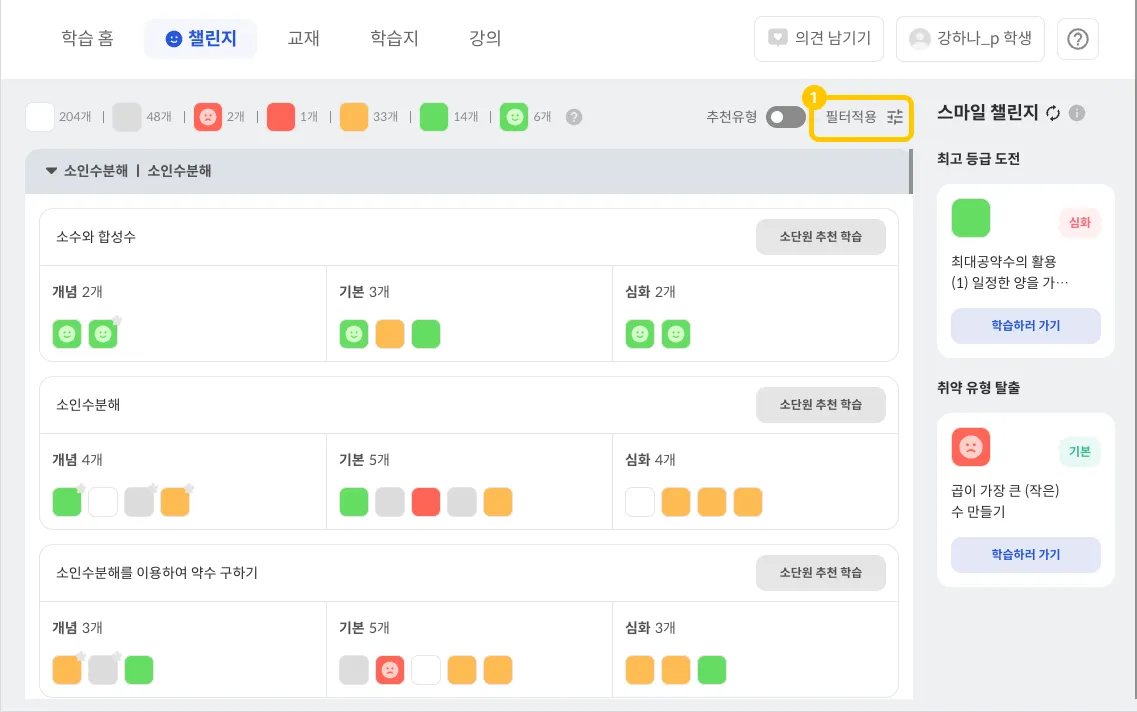Click 소단원 추천 학습 for 약수 구하기
Image resolution: width=1137 pixels, height=712 pixels.
pyautogui.click(x=820, y=573)
